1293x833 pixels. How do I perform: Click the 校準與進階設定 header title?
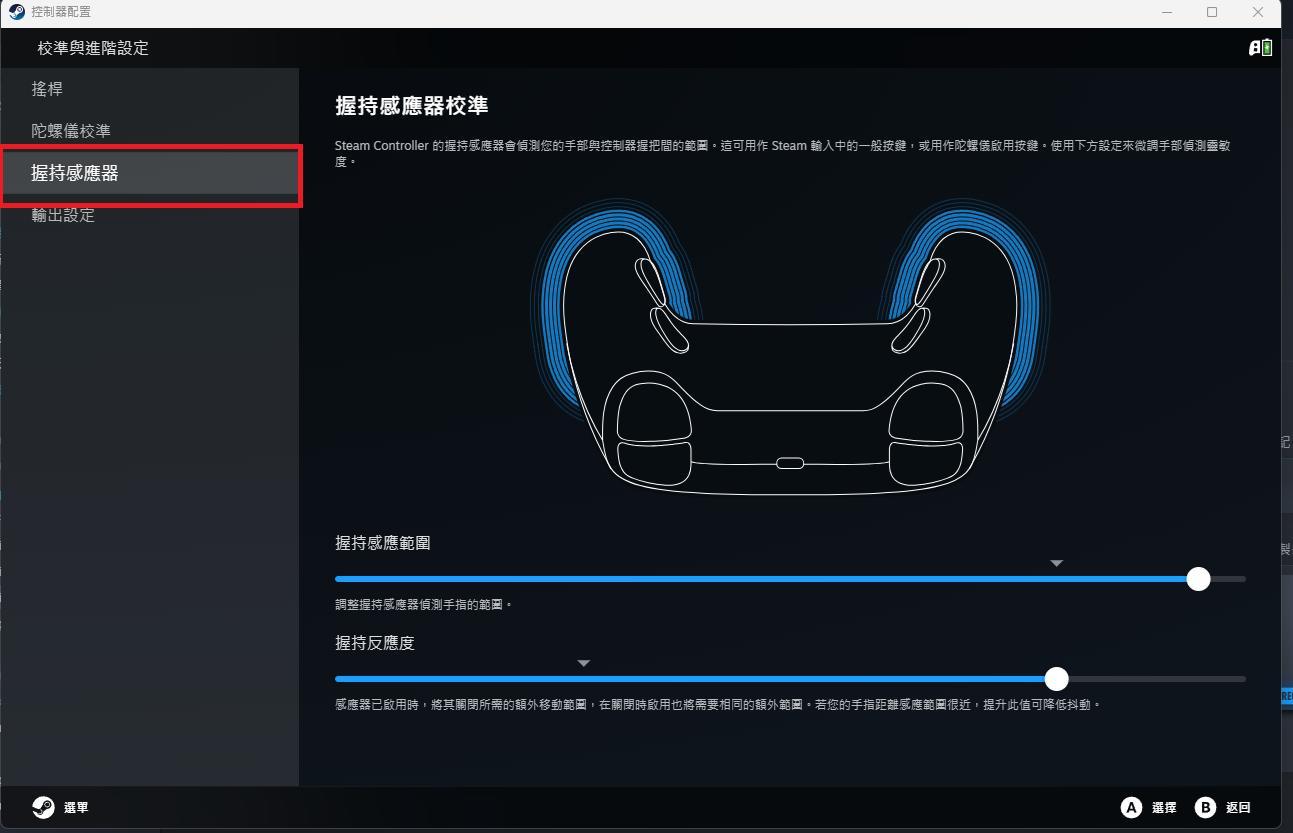pos(93,48)
